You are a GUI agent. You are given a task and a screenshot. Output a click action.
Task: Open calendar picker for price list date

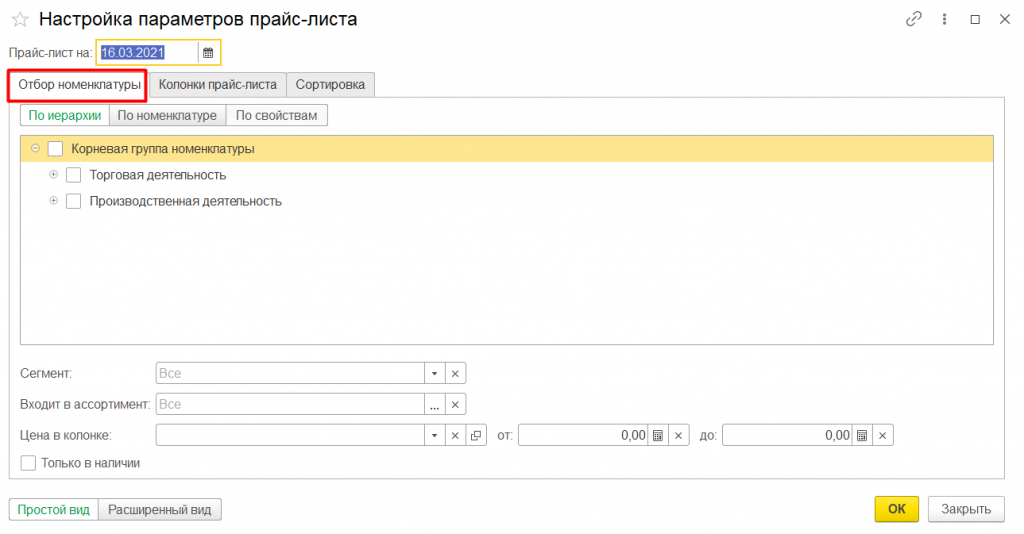click(208, 52)
